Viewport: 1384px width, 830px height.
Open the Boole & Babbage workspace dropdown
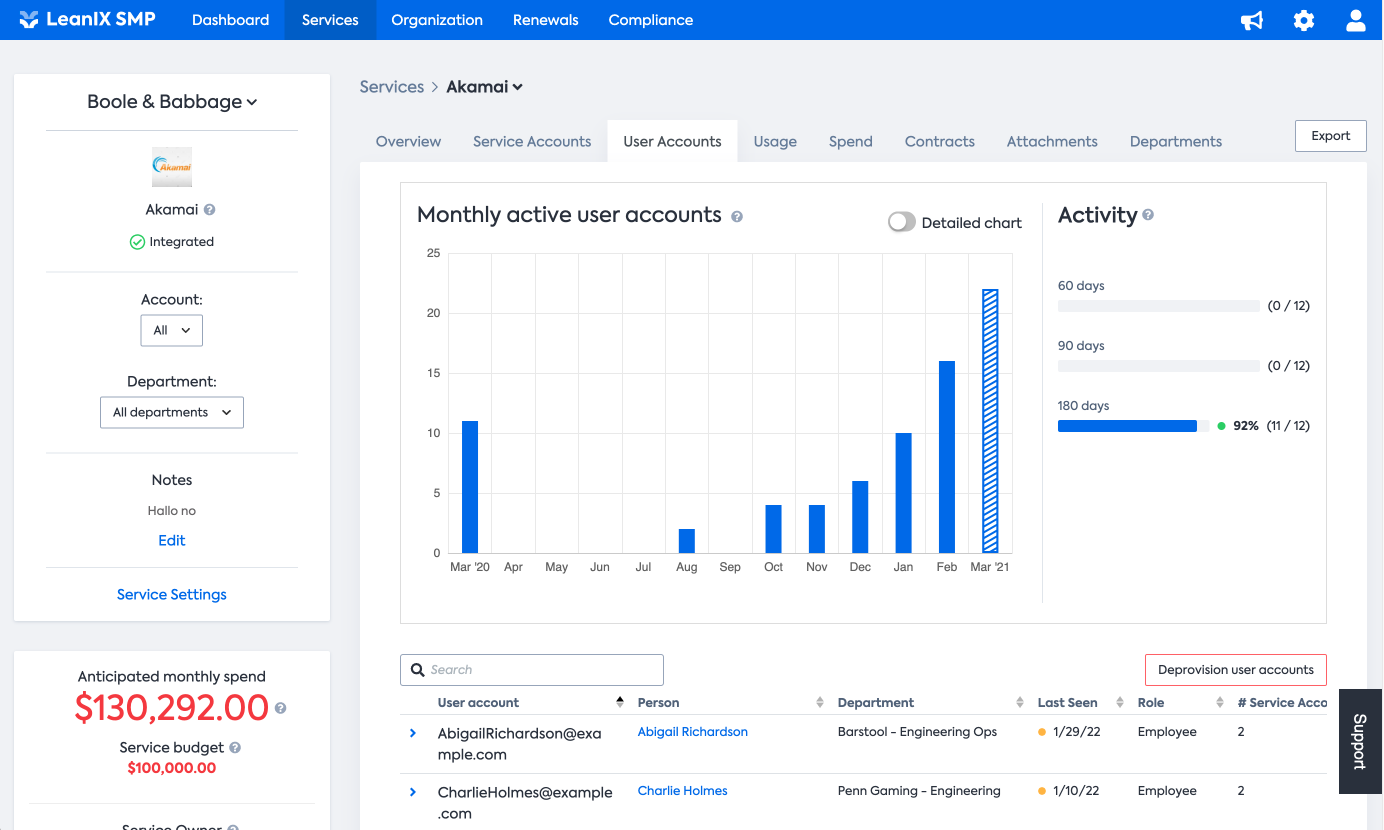pyautogui.click(x=172, y=101)
